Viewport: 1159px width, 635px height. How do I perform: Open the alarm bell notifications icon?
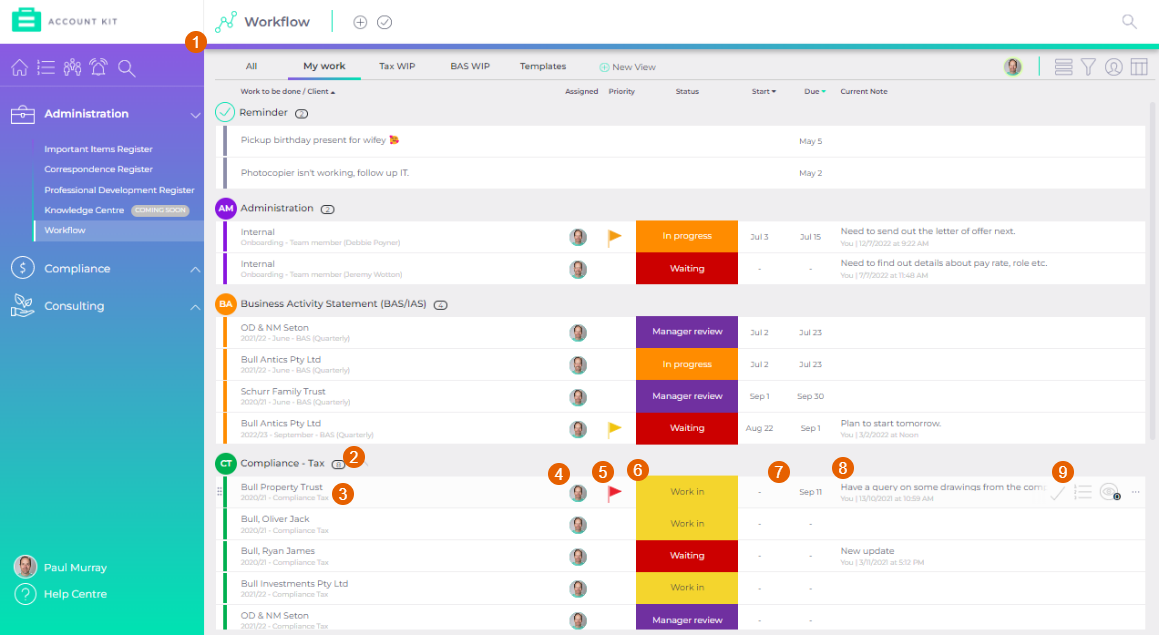[98, 68]
